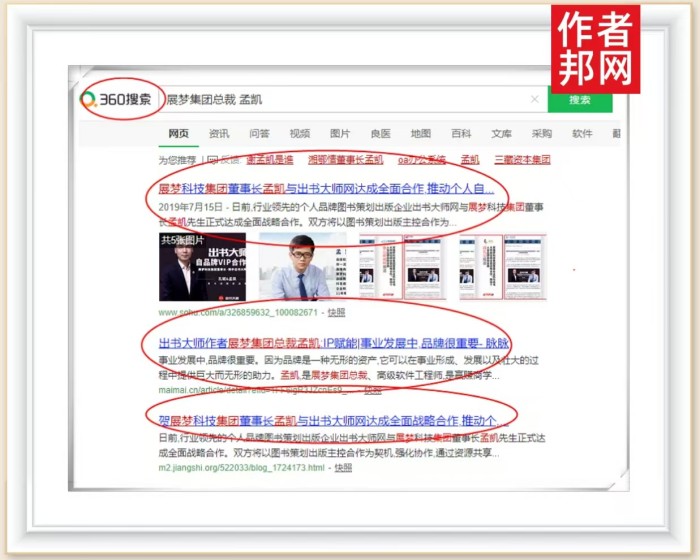Viewport: 700px width, 560px height.
Task: Click the recommended search 三鼎资本集团
Action: [x=522, y=159]
